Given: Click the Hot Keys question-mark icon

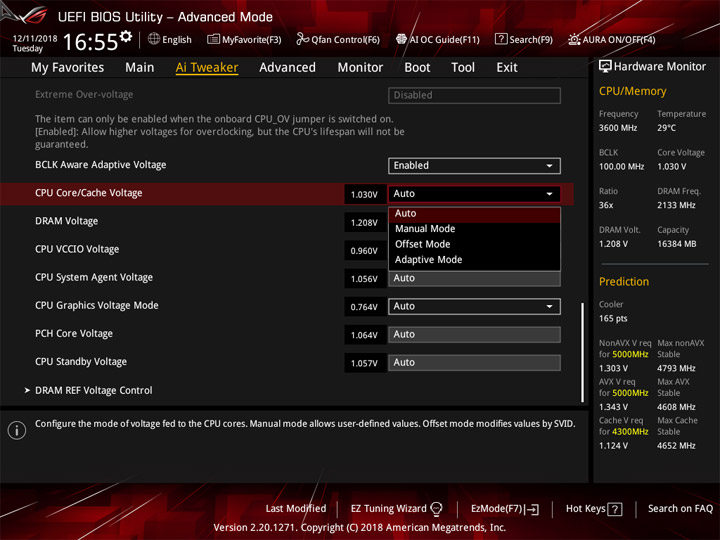Looking at the screenshot, I should pos(615,509).
